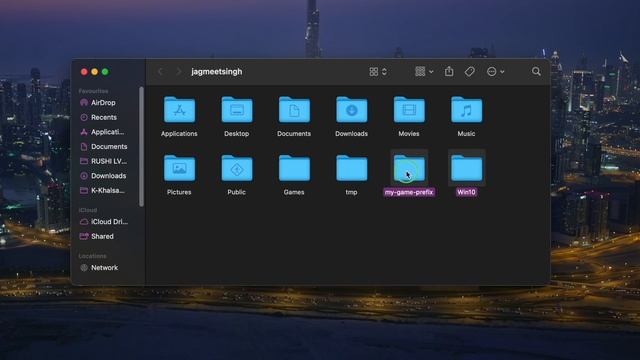This screenshot has width=640, height=360.
Task: Open RUSHI LV... in the sidebar
Action: pyautogui.click(x=109, y=161)
